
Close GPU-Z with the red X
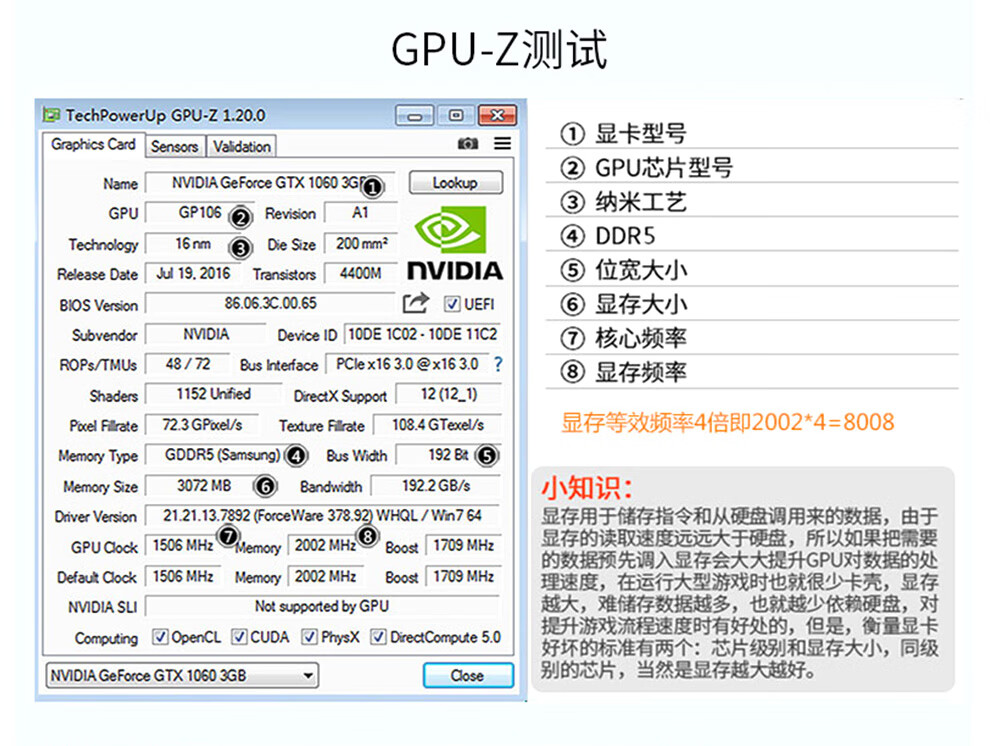[497, 115]
